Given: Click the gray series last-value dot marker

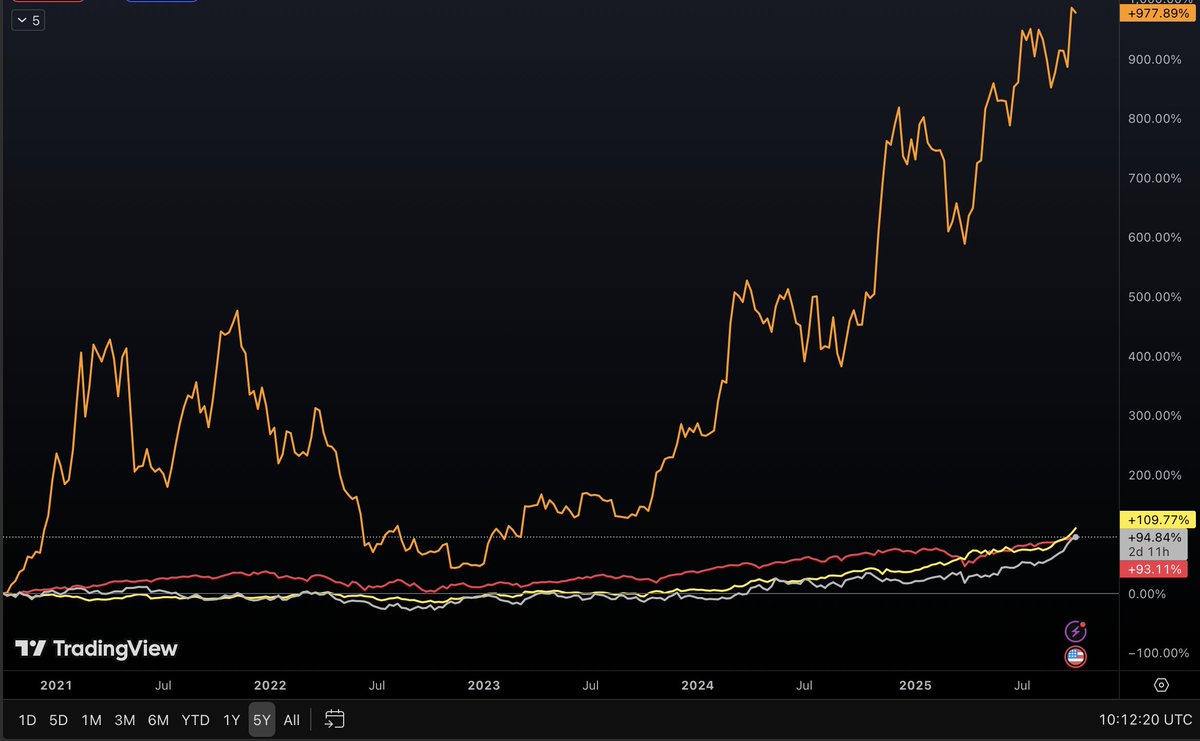Looking at the screenshot, I should pyautogui.click(x=1075, y=537).
